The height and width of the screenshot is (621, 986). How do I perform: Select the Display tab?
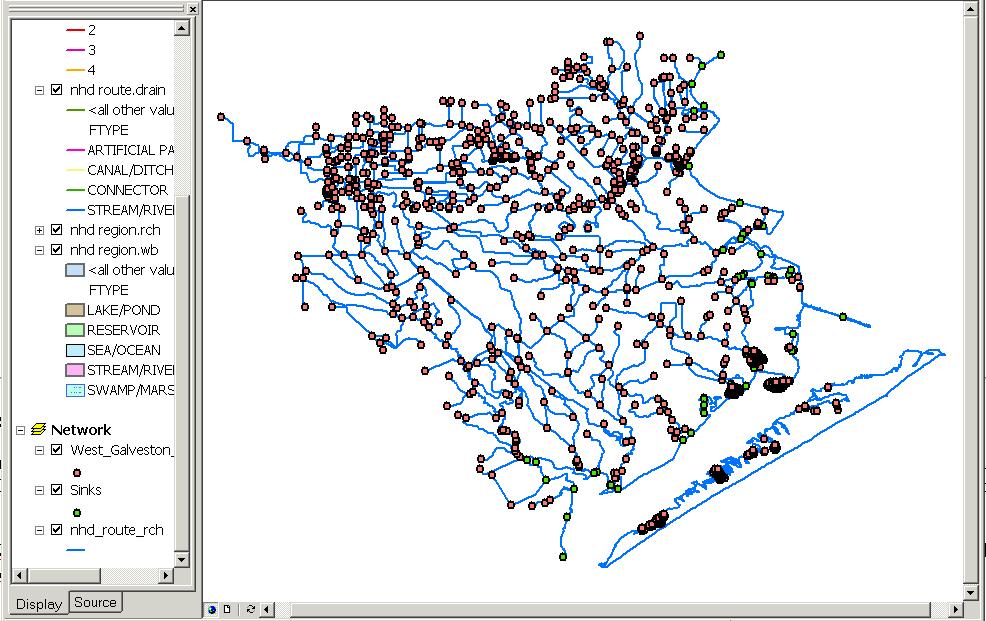pyautogui.click(x=38, y=603)
